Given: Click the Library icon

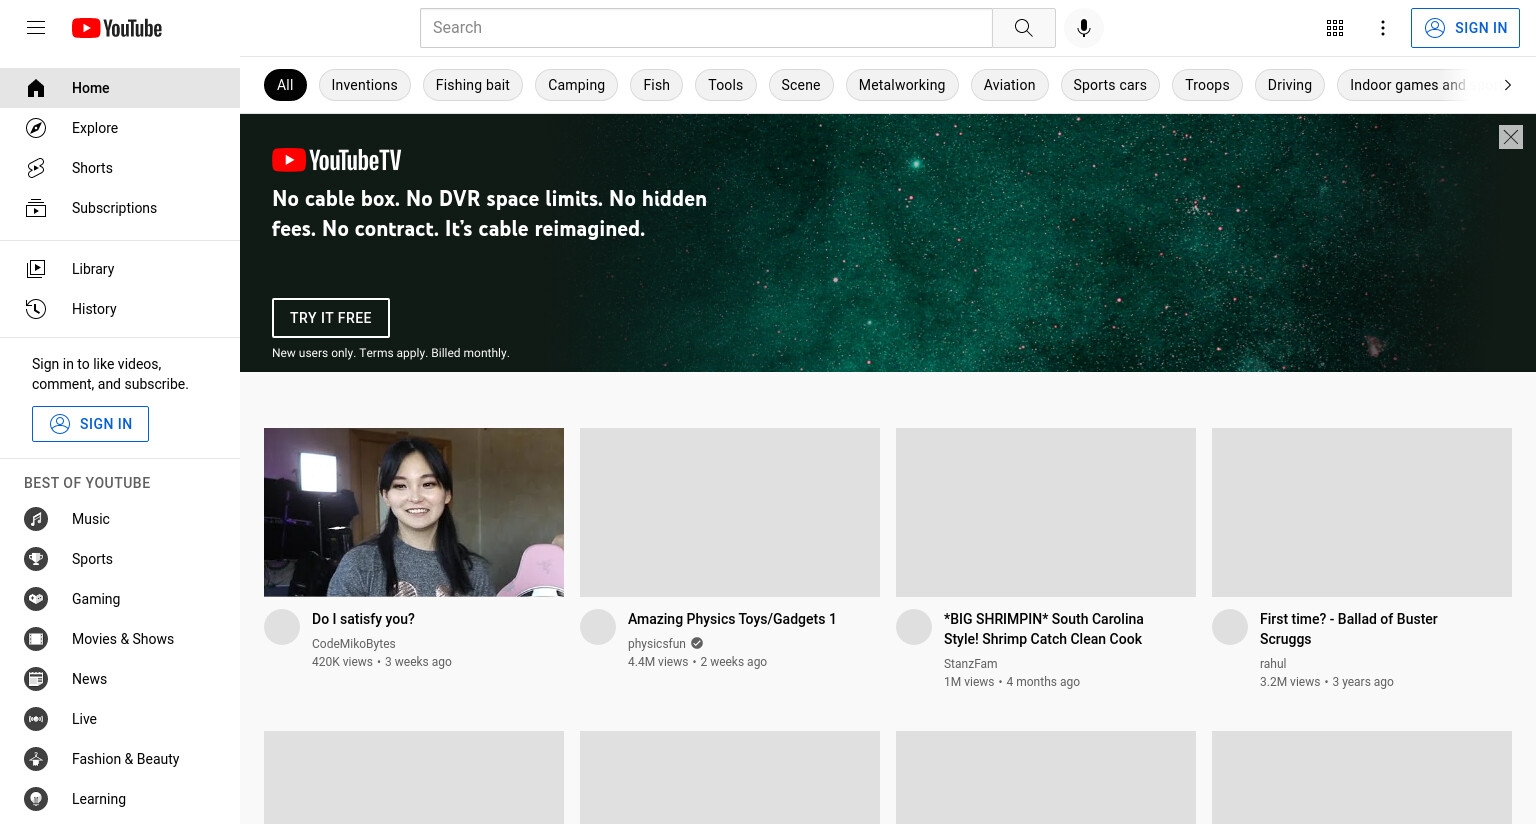Looking at the screenshot, I should (36, 269).
